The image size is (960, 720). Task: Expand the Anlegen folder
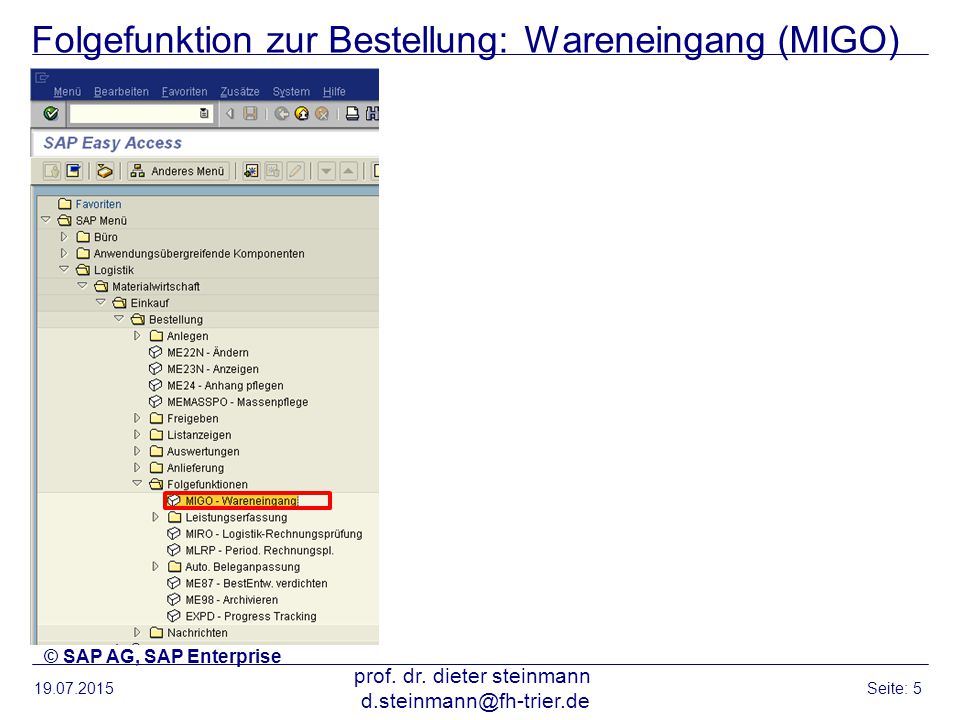(137, 336)
